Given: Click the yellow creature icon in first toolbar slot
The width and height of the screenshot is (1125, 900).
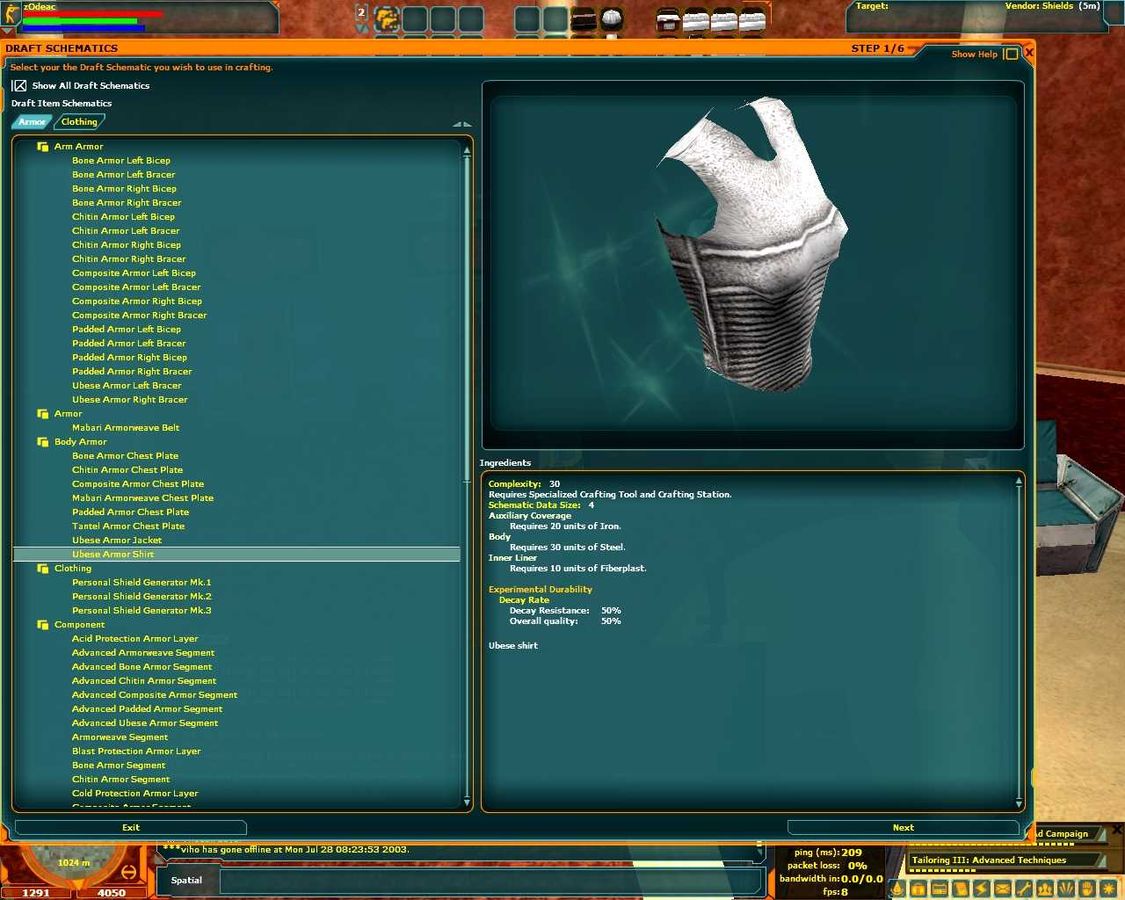Looking at the screenshot, I should 387,19.
